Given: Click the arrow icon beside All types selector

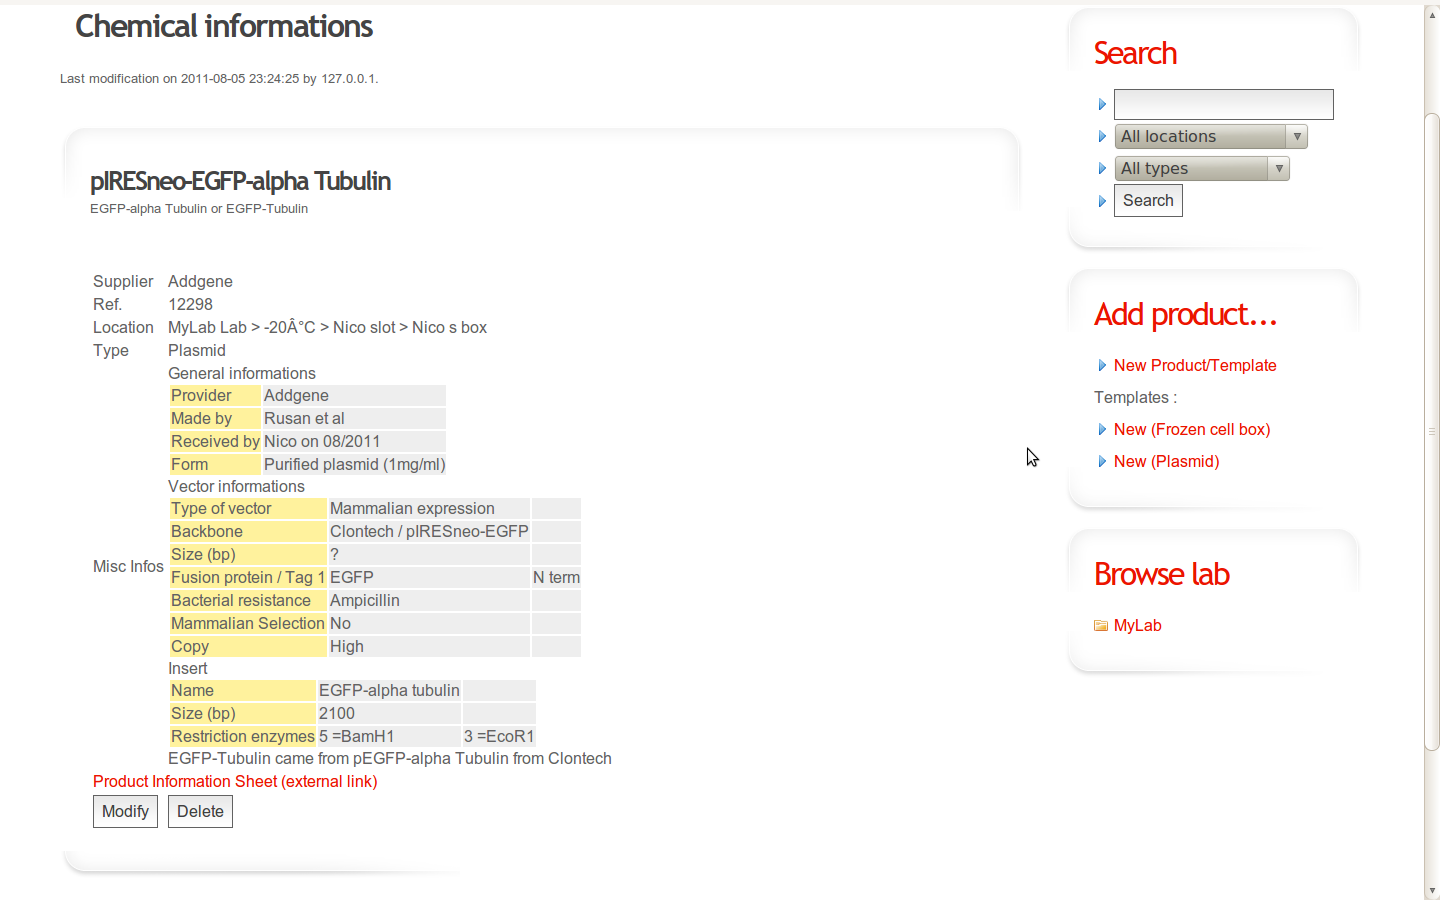Looking at the screenshot, I should pyautogui.click(x=1102, y=168).
